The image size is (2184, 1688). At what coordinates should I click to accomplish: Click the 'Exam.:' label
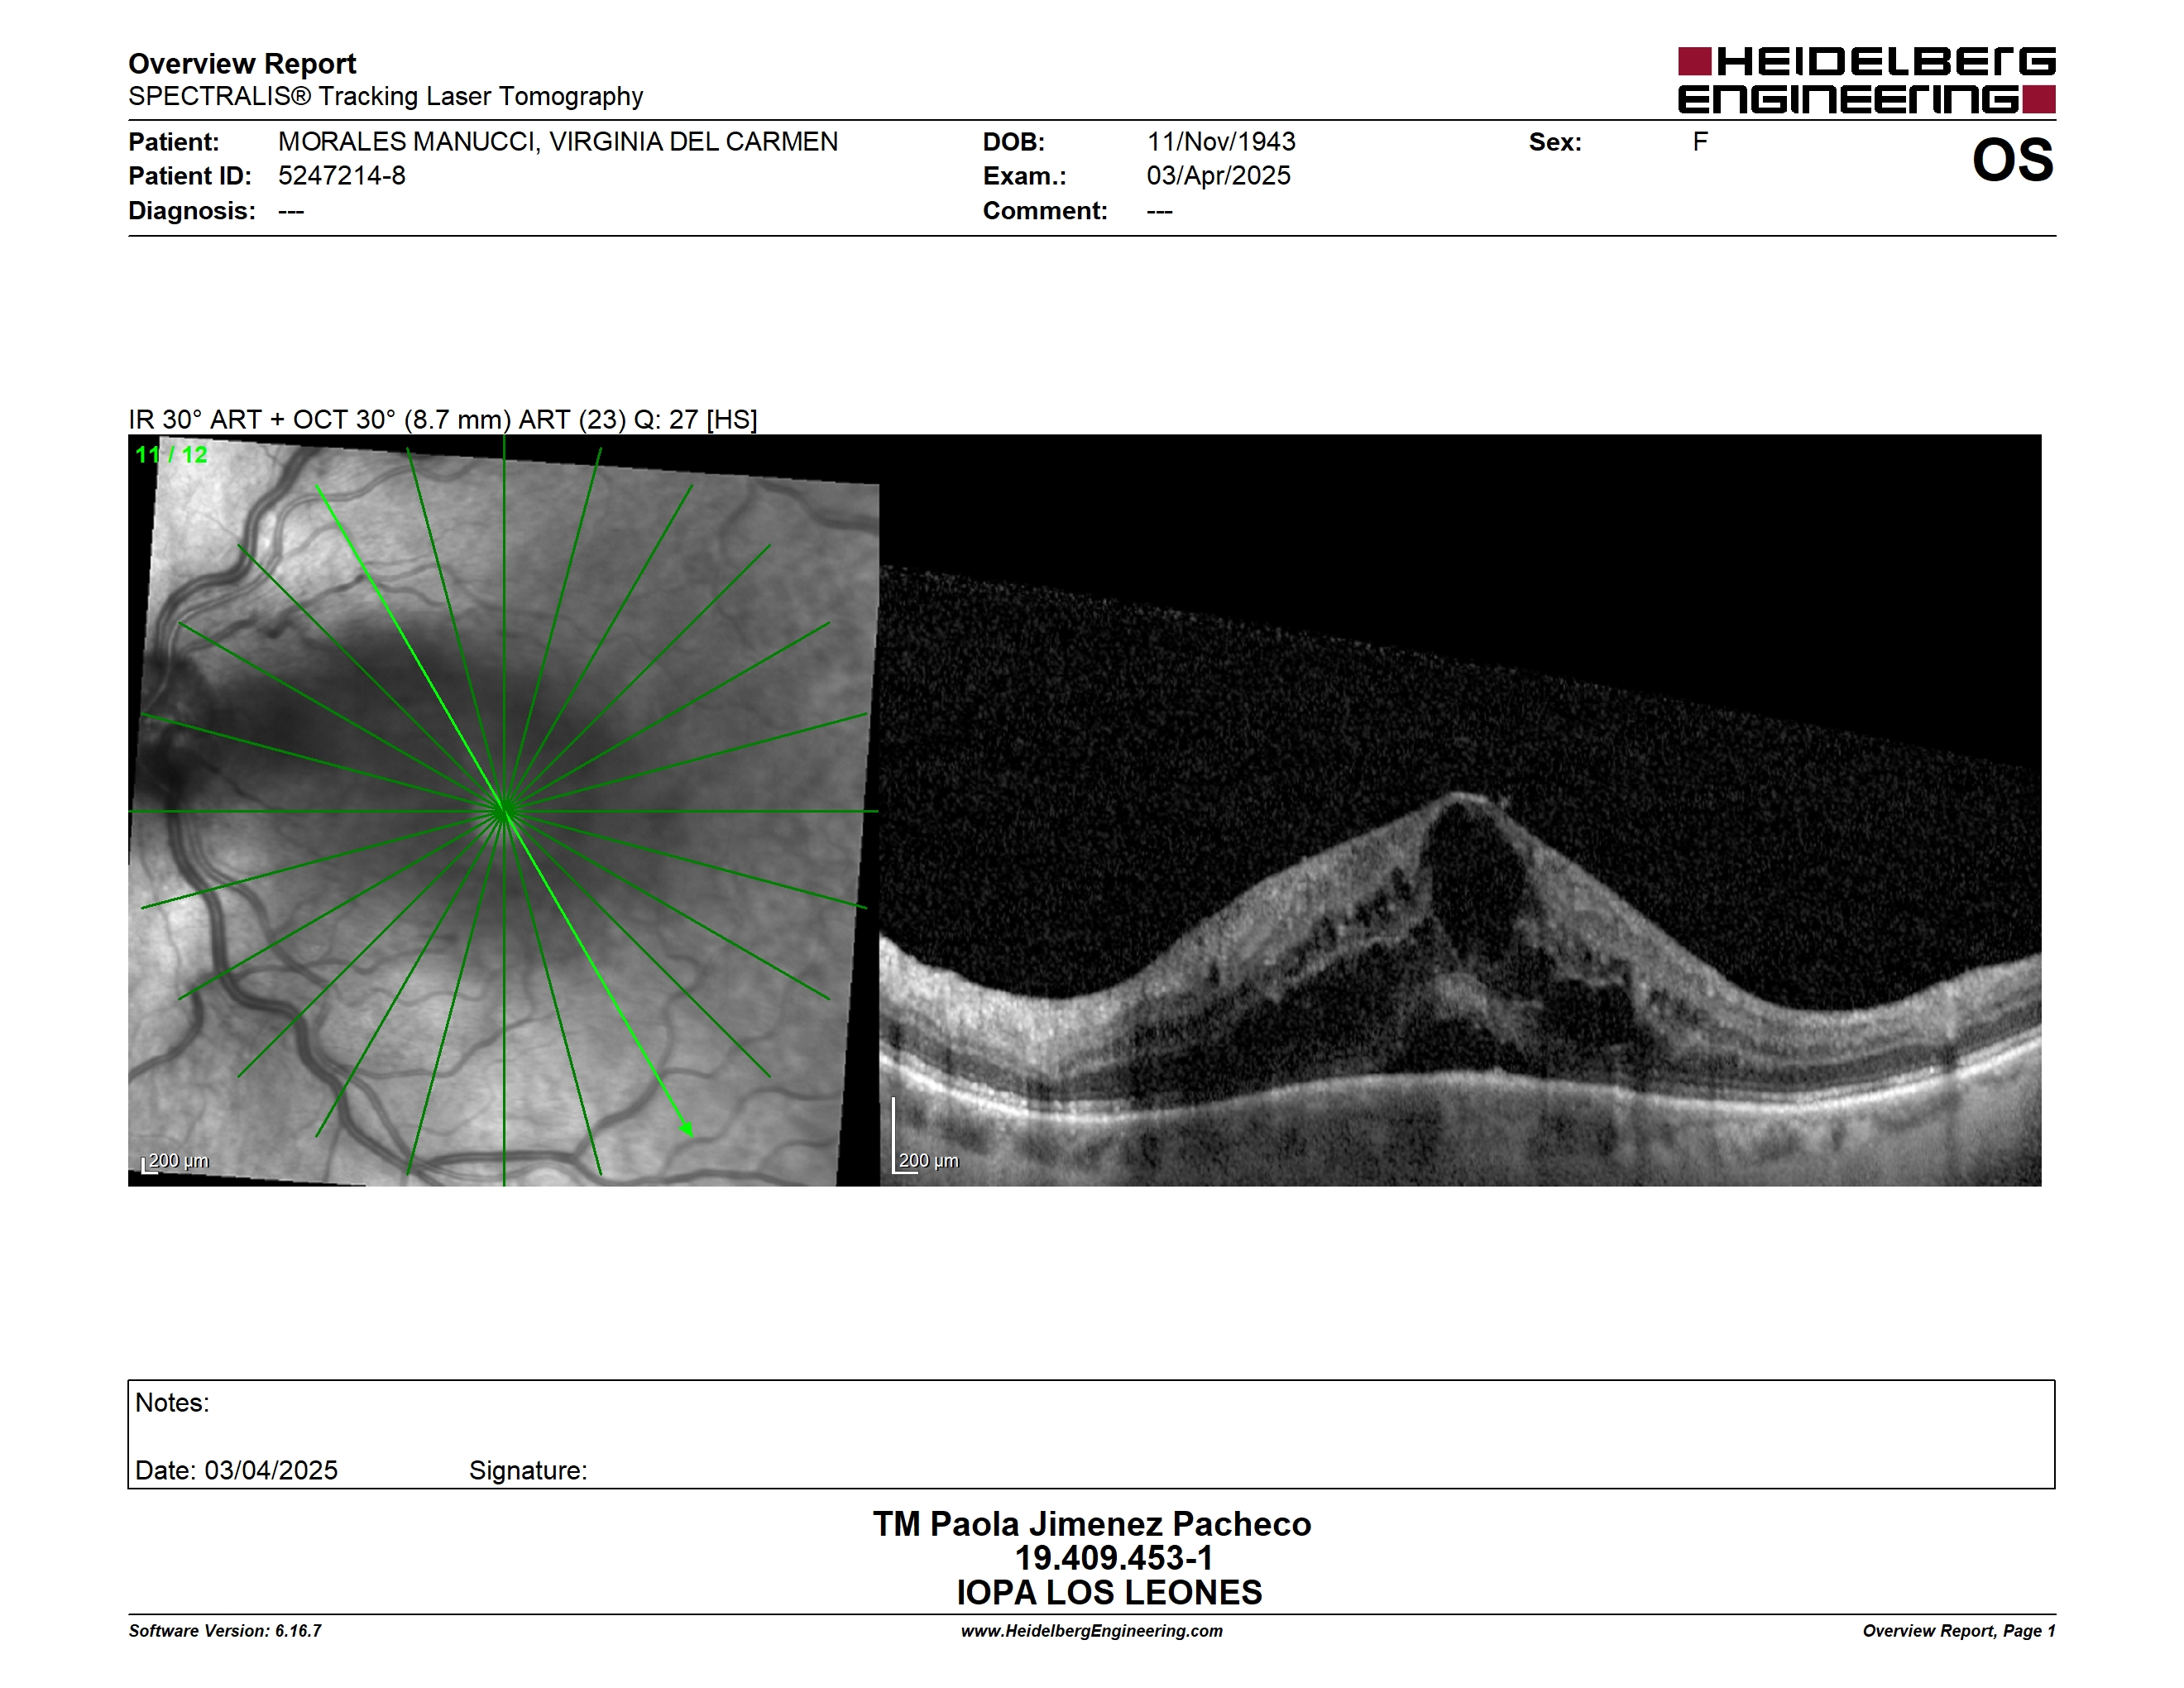(1025, 176)
